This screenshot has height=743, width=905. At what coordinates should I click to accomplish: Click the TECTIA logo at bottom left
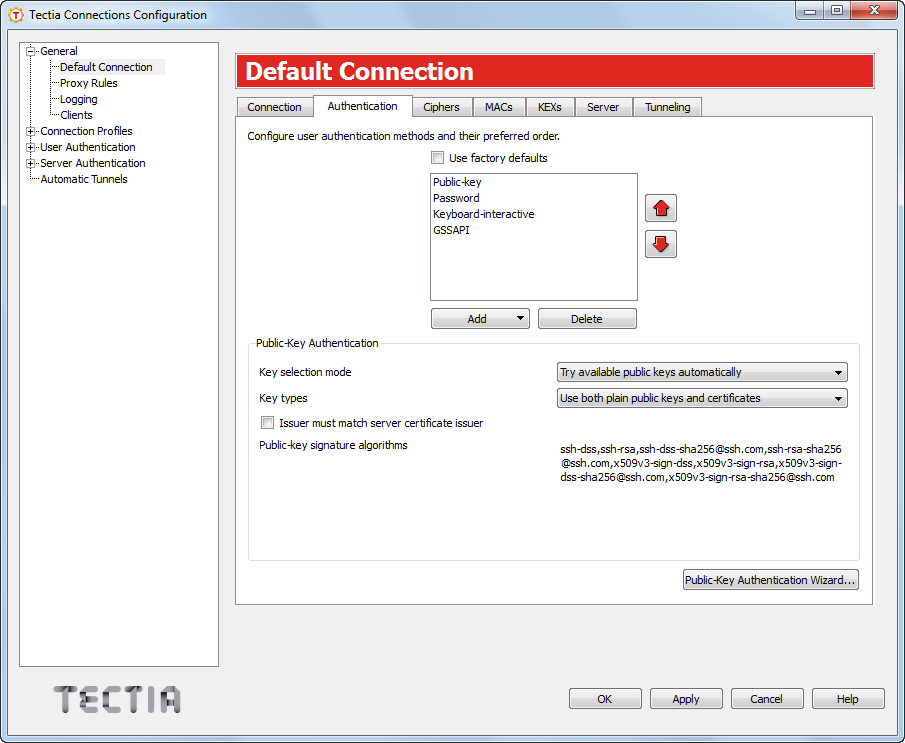(x=116, y=700)
